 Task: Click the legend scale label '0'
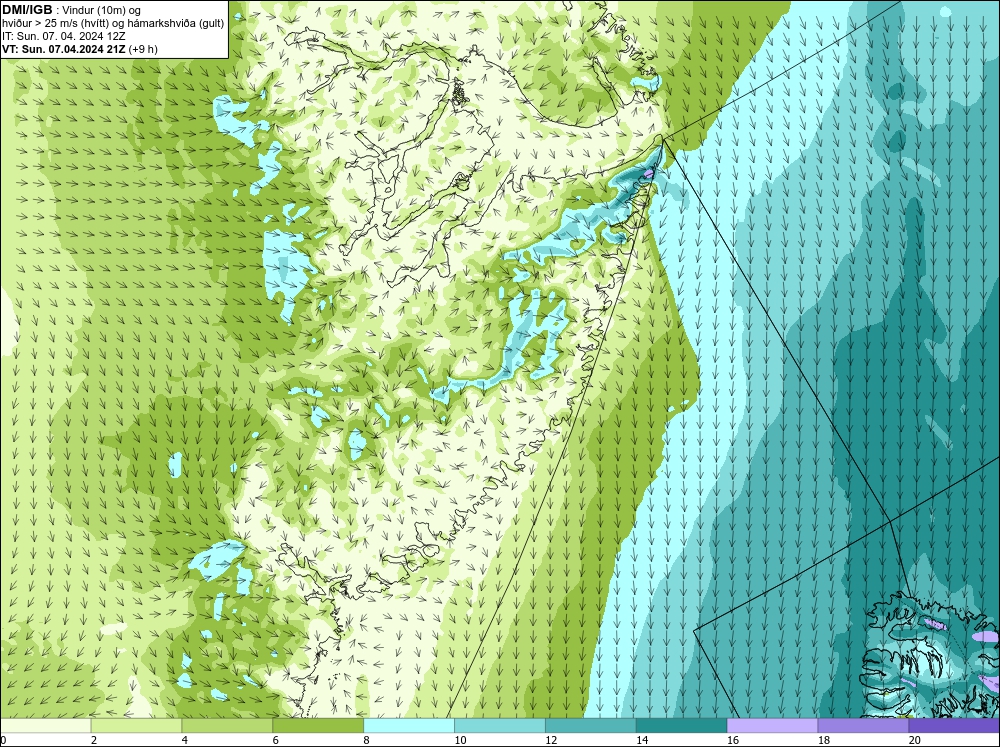[x=3, y=740]
